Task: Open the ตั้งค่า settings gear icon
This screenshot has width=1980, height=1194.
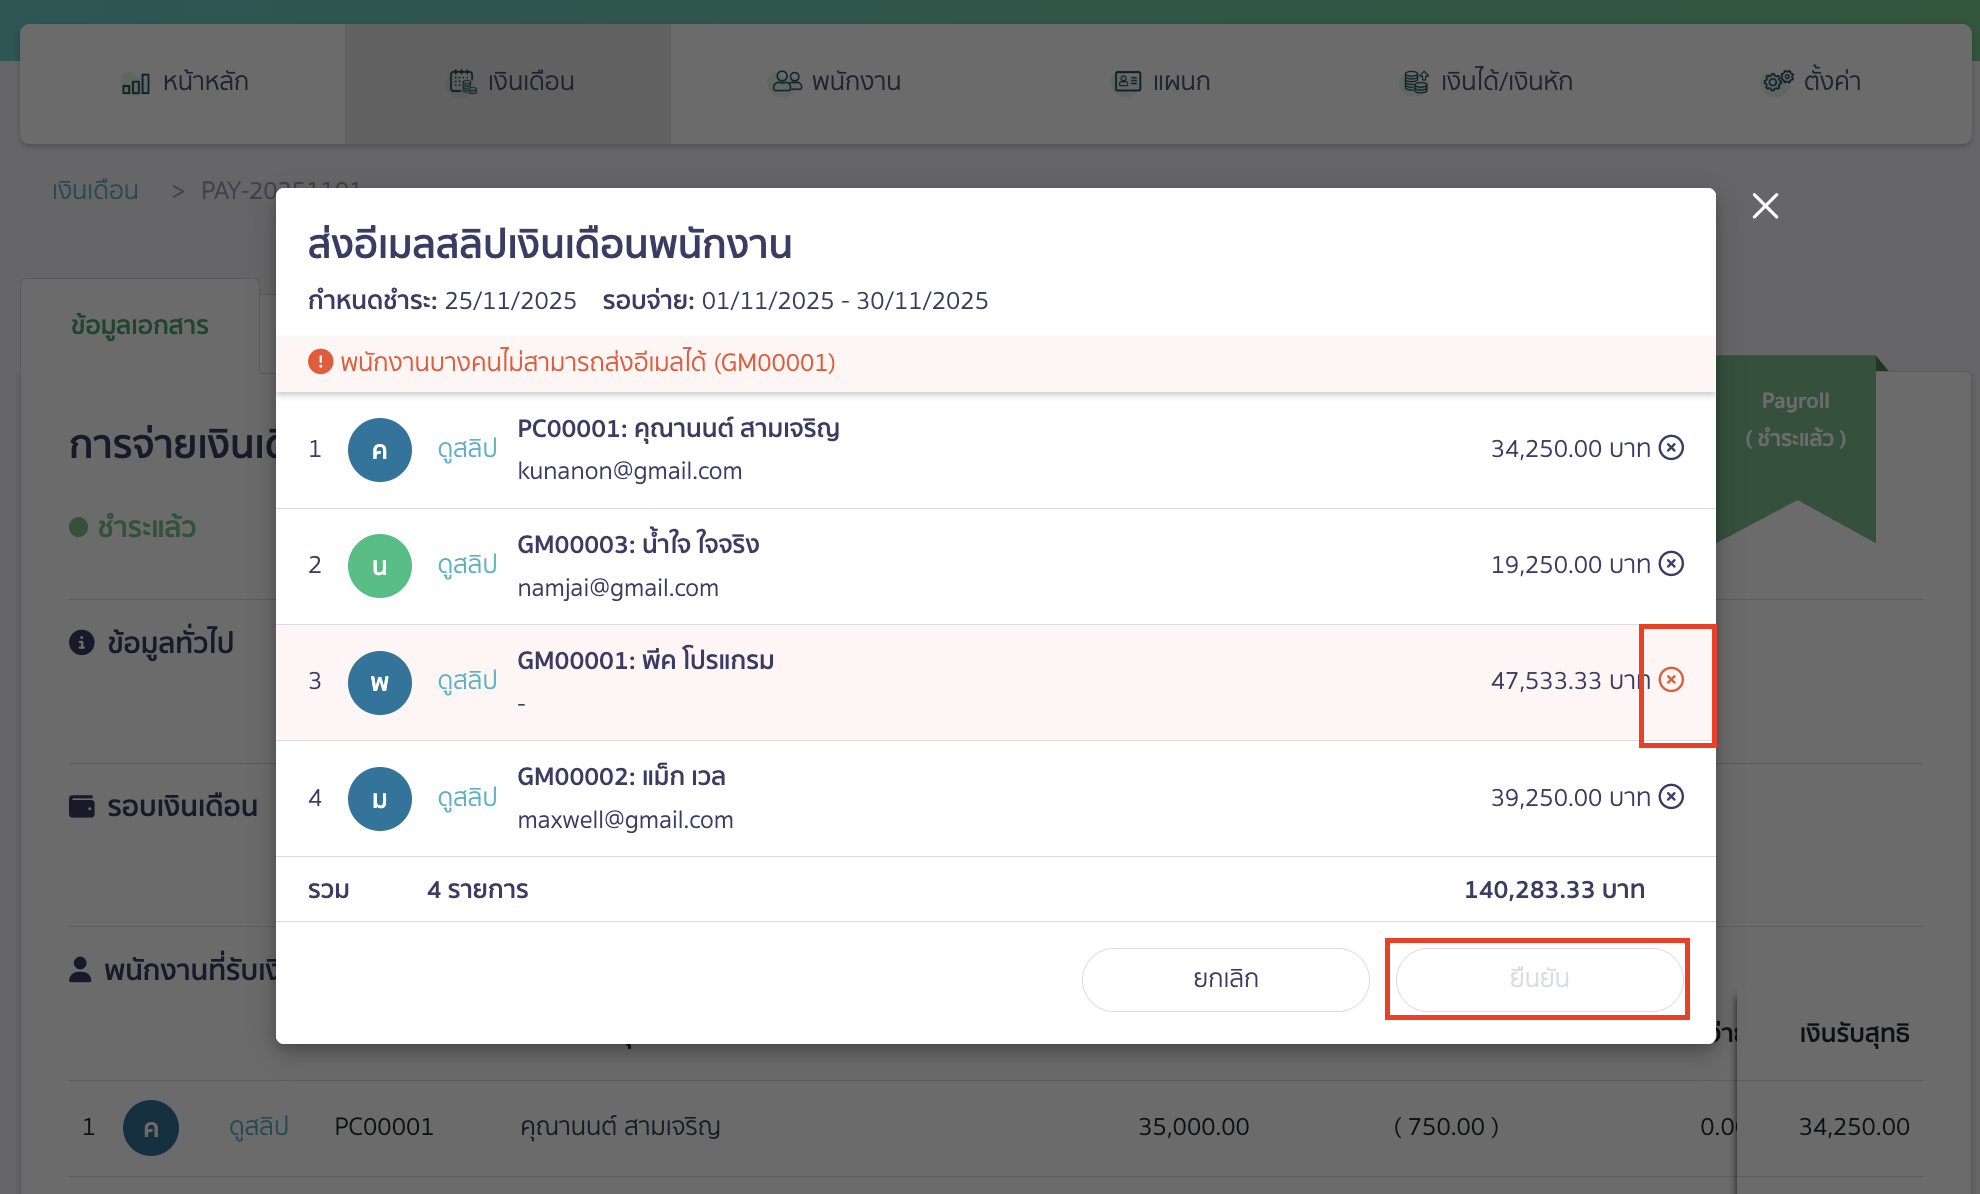Action: click(1776, 81)
